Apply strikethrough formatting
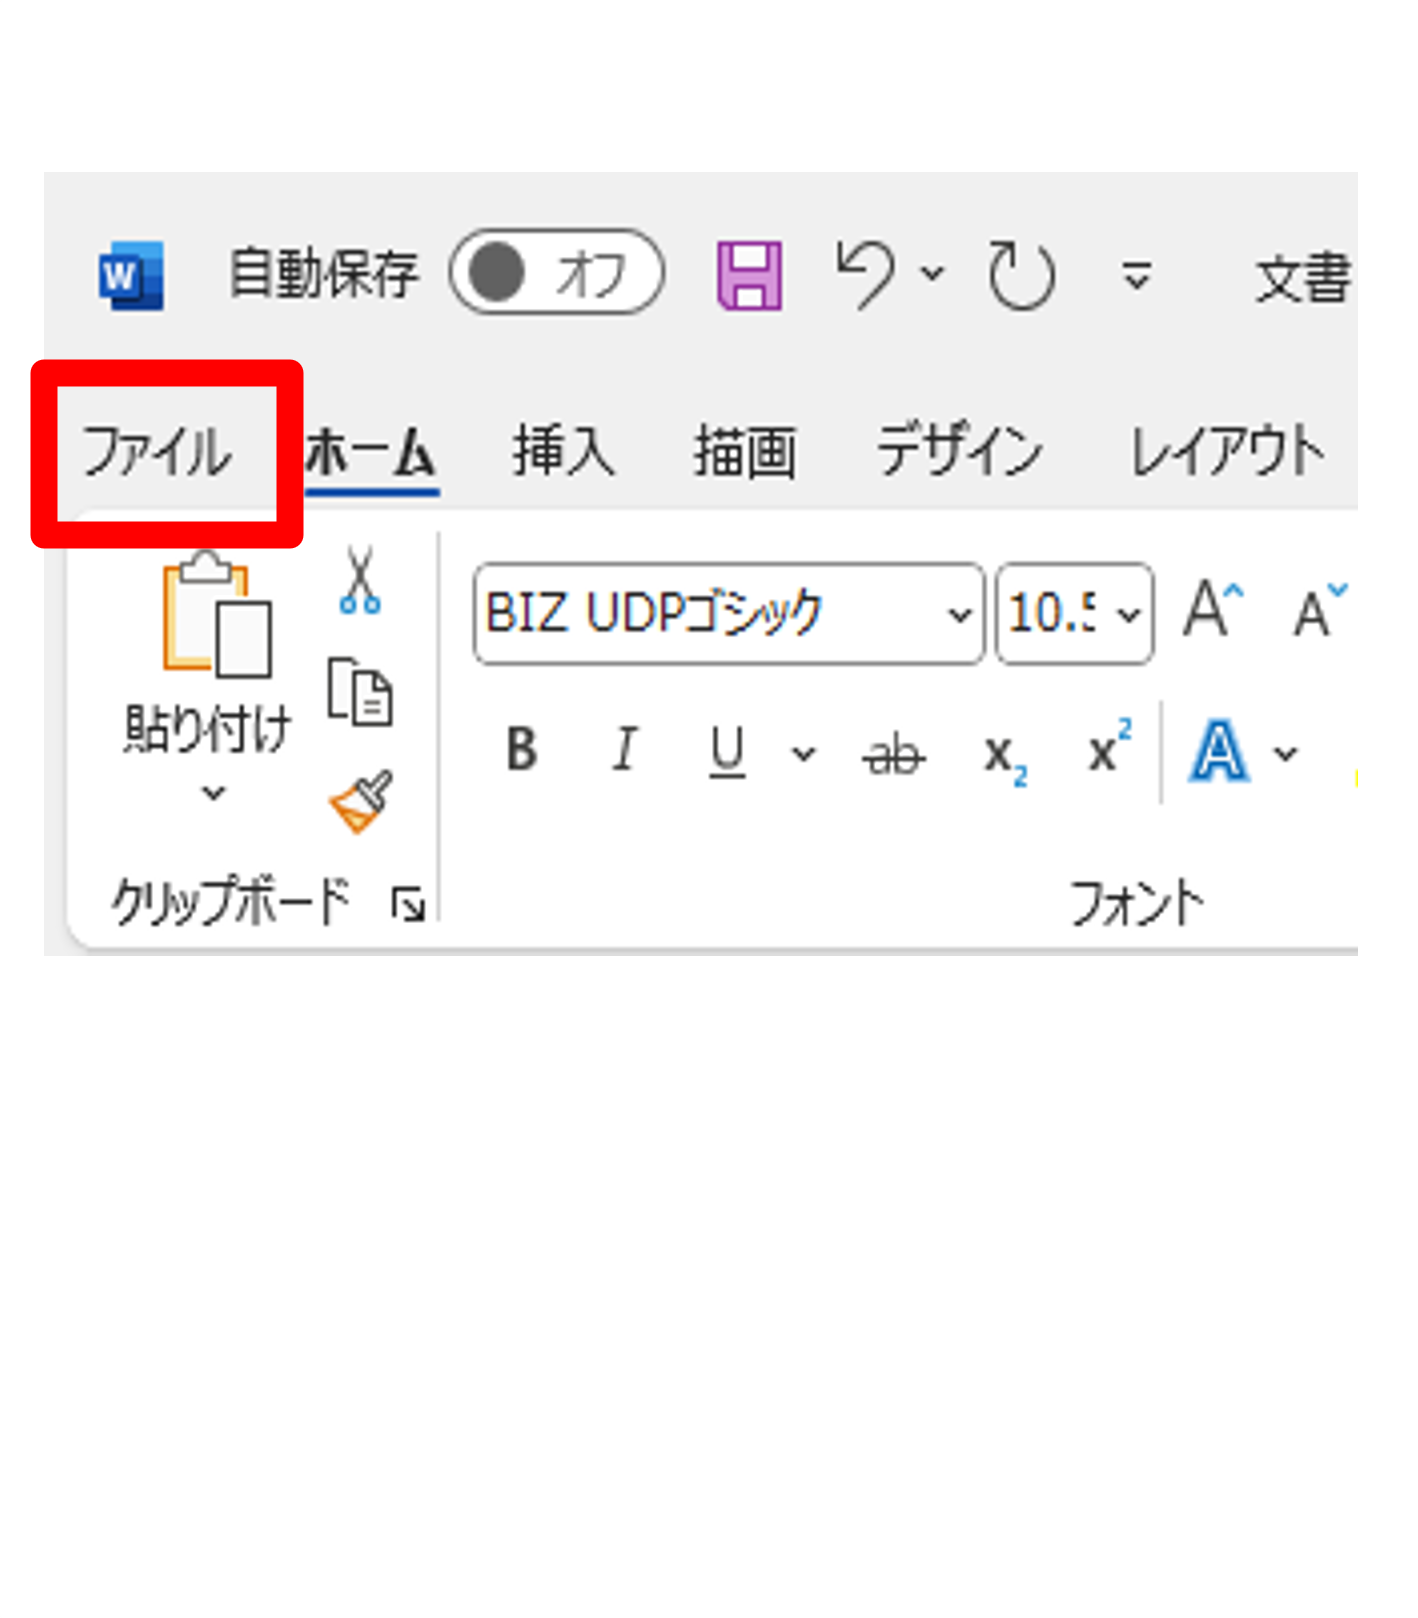 point(893,753)
